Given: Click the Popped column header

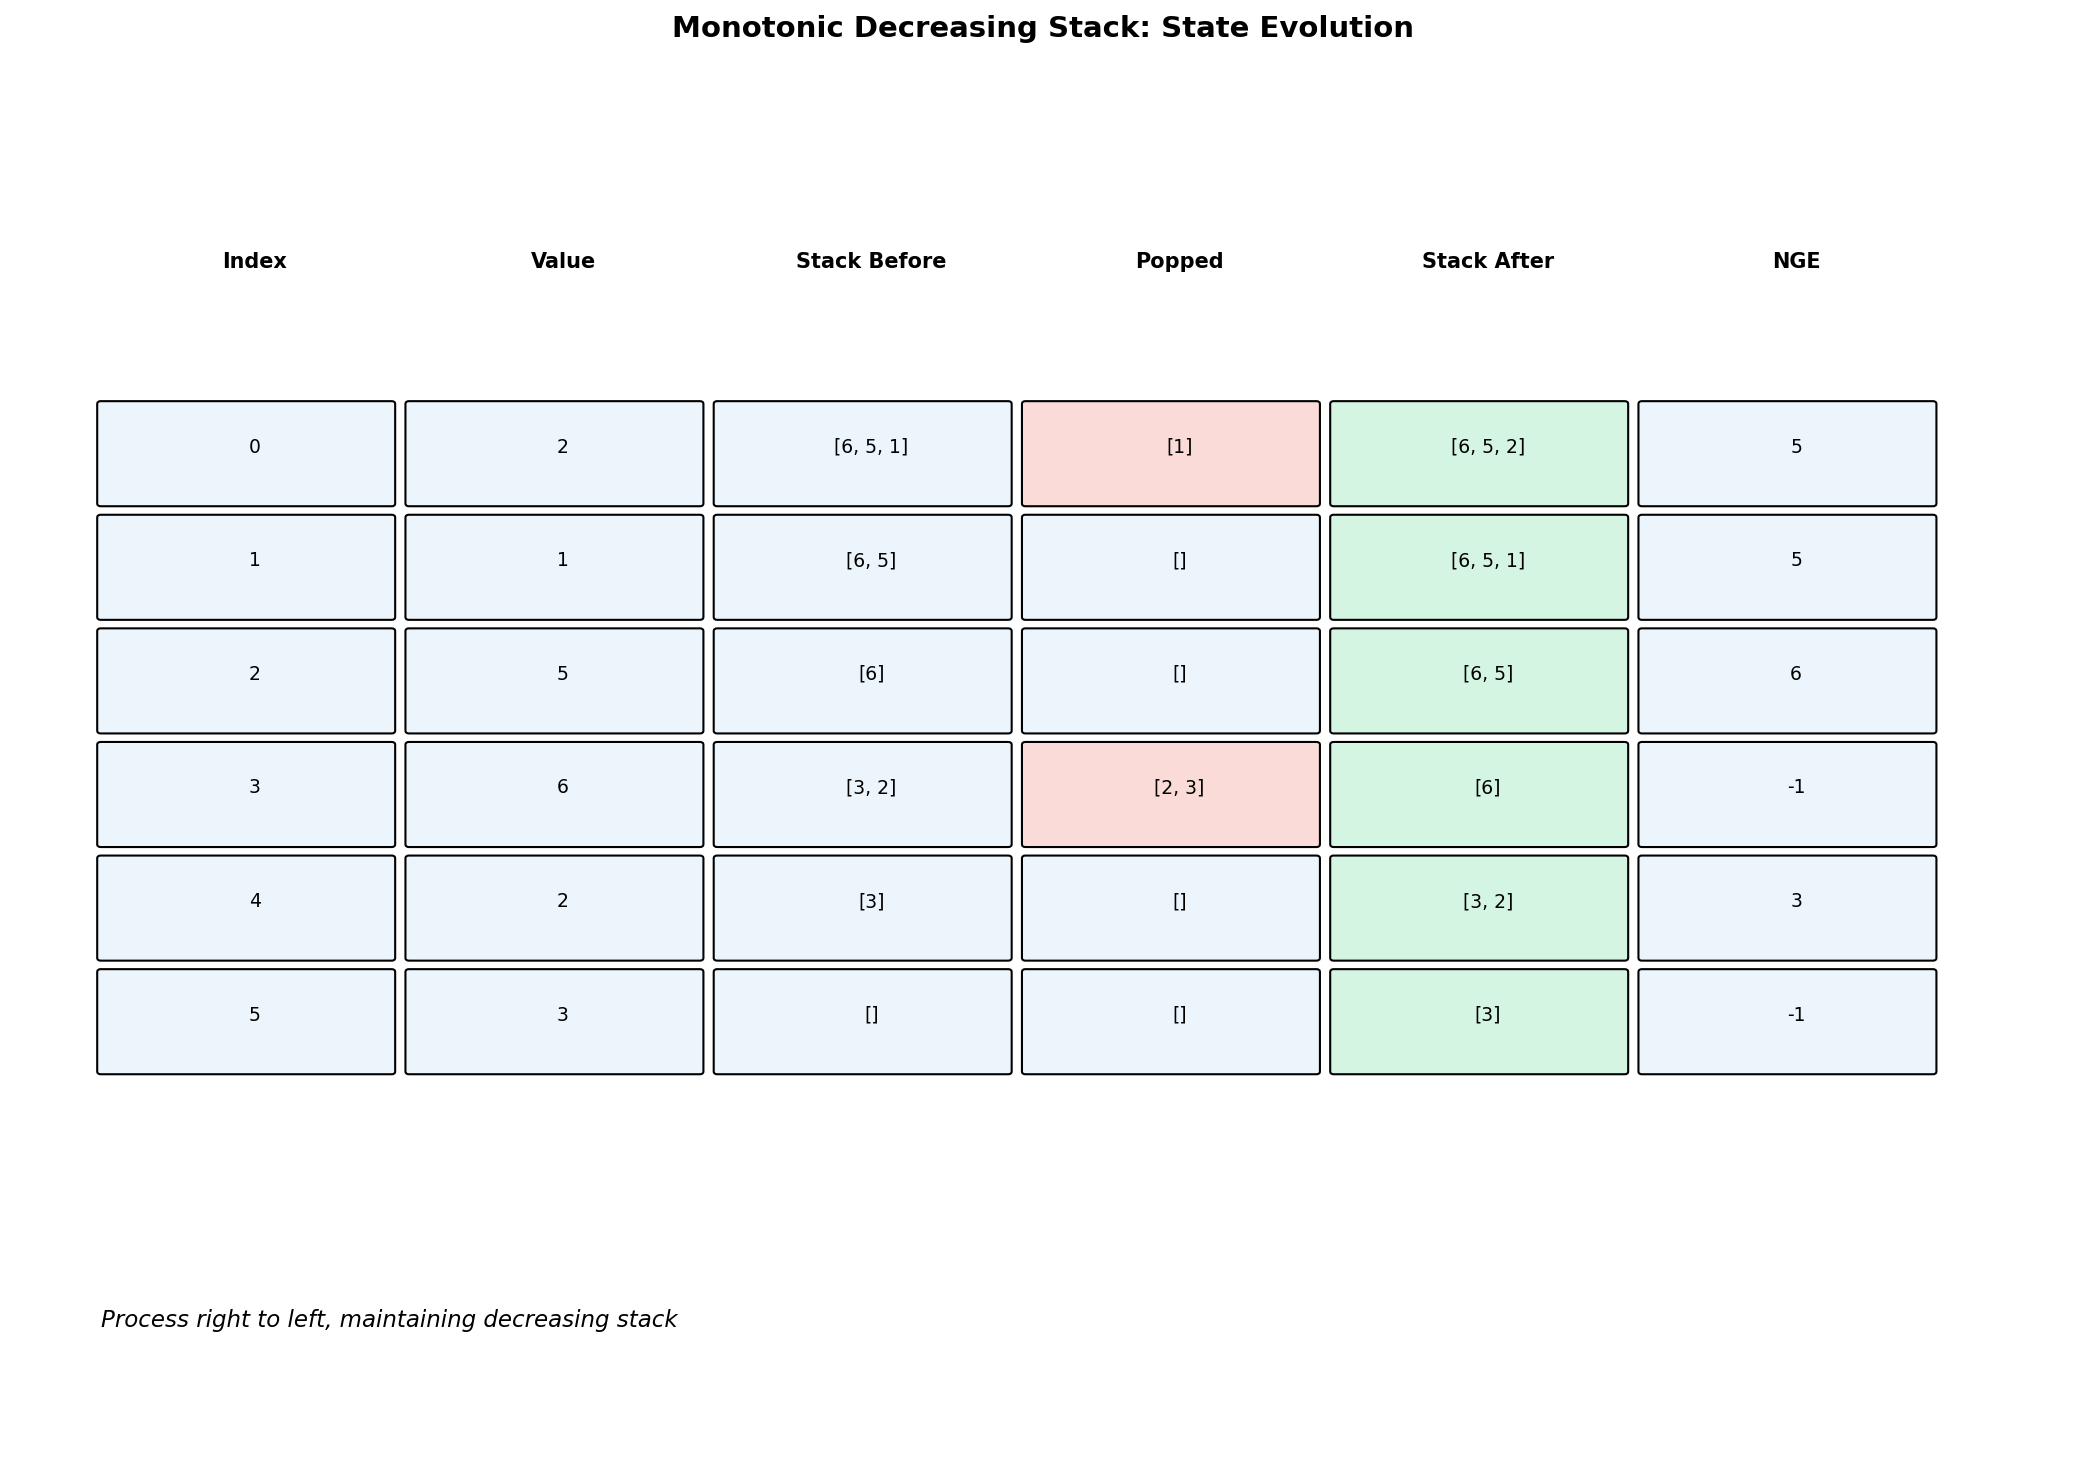Looking at the screenshot, I should click(1179, 262).
